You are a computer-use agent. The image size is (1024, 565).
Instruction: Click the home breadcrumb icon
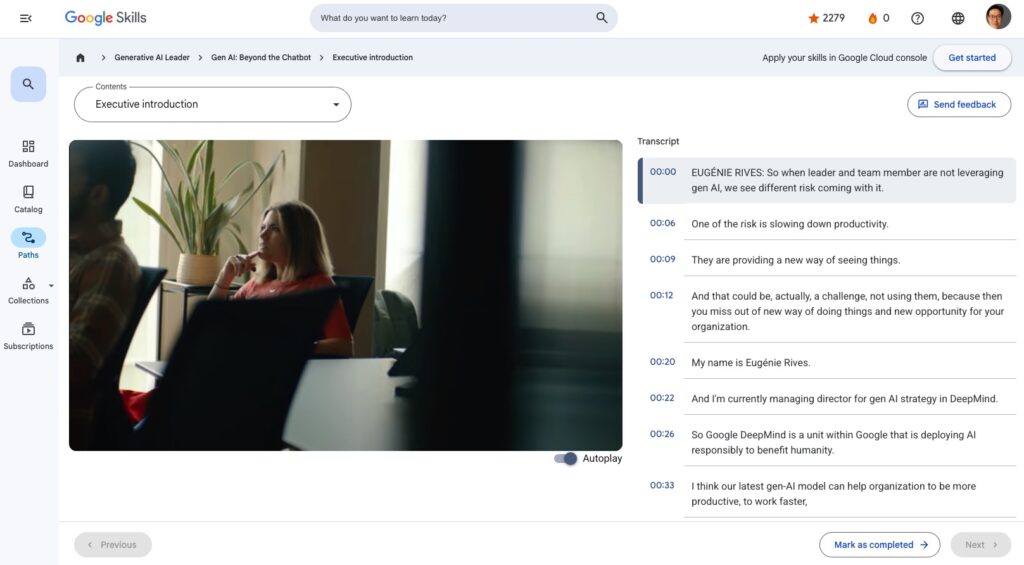click(x=81, y=58)
